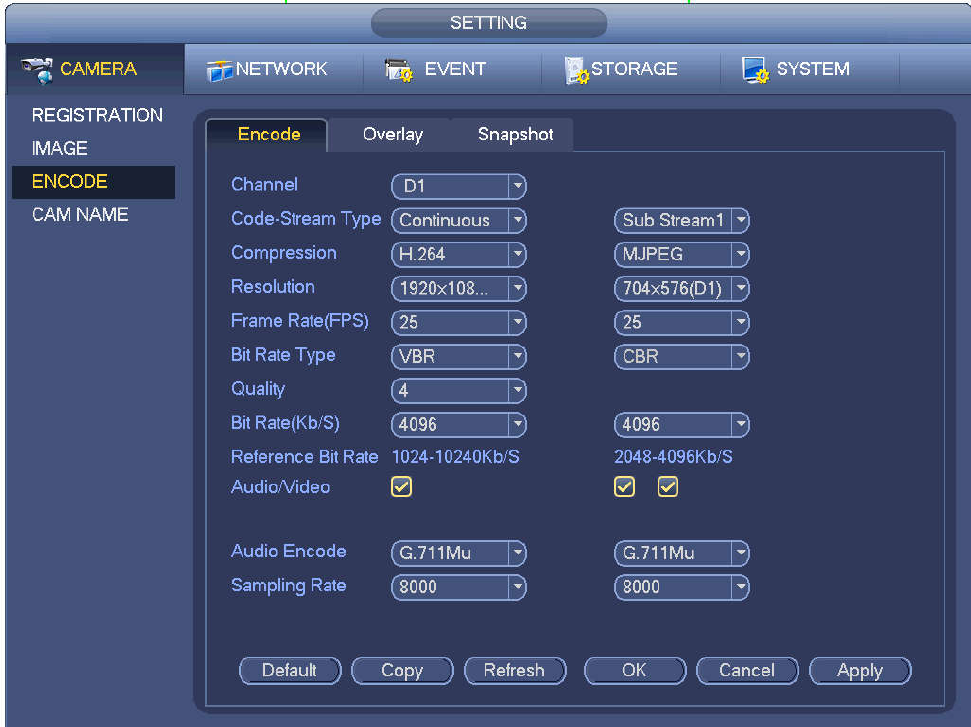
Task: Open the Channel D1 dropdown
Action: (x=459, y=186)
